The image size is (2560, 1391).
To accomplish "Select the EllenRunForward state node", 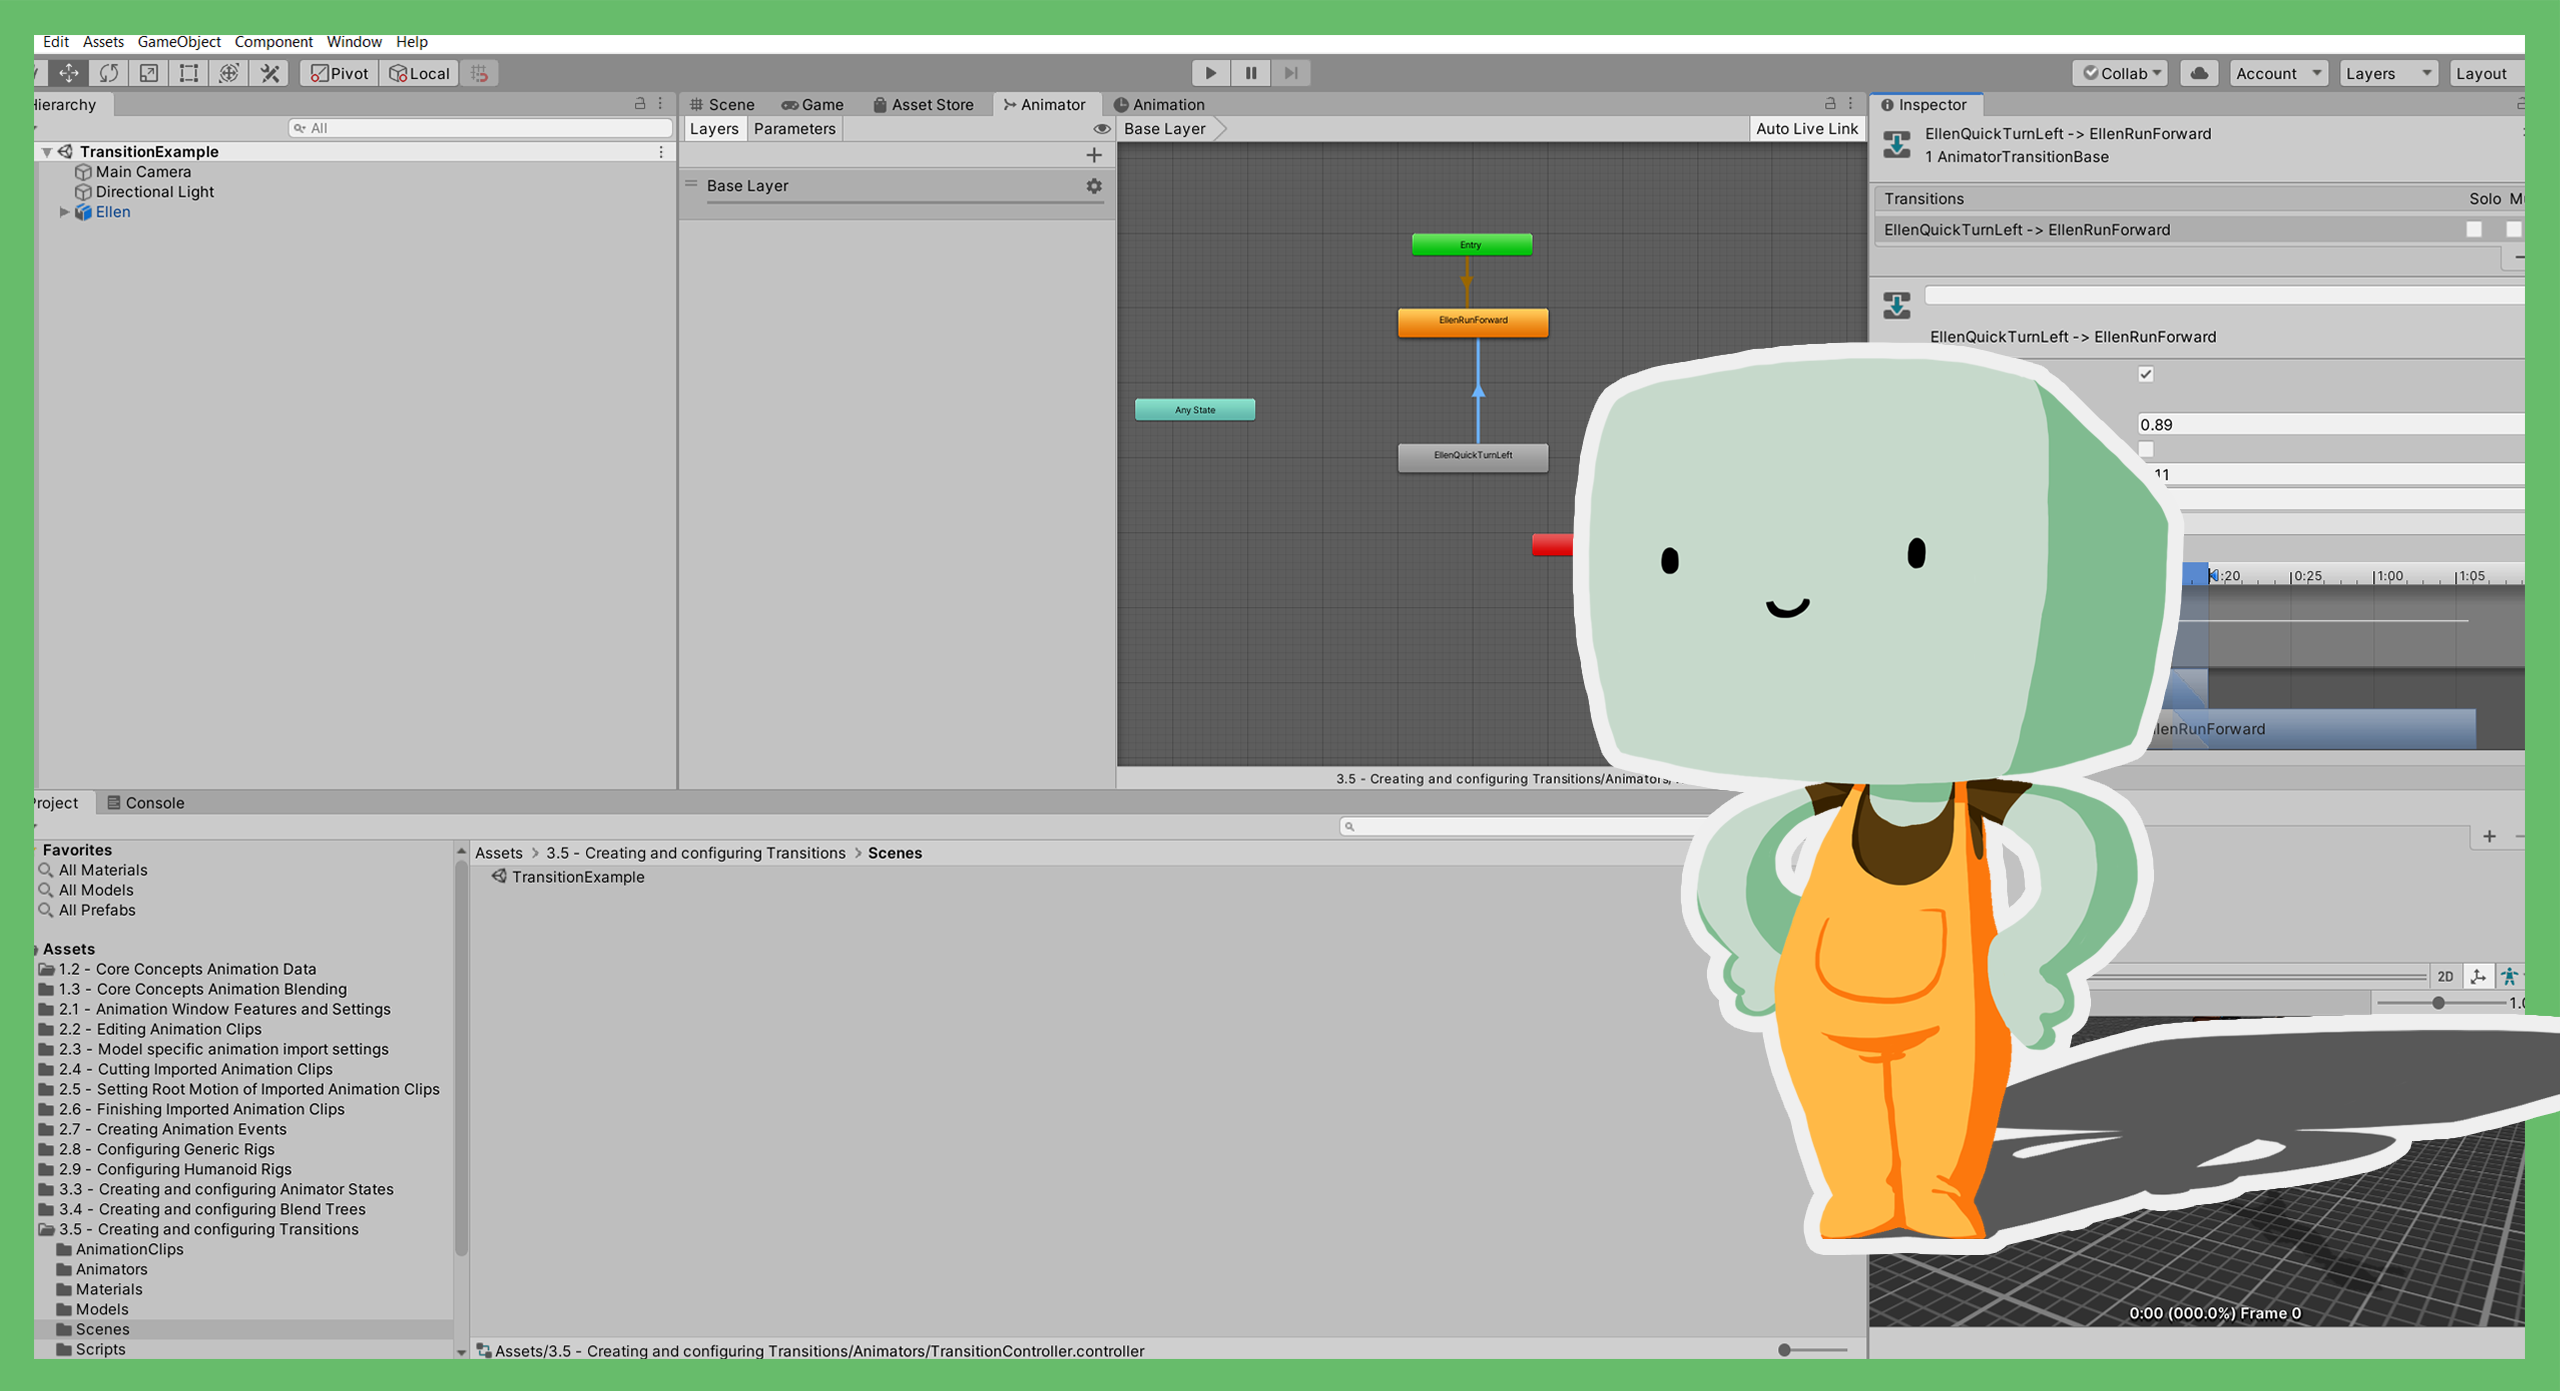I will click(1472, 322).
